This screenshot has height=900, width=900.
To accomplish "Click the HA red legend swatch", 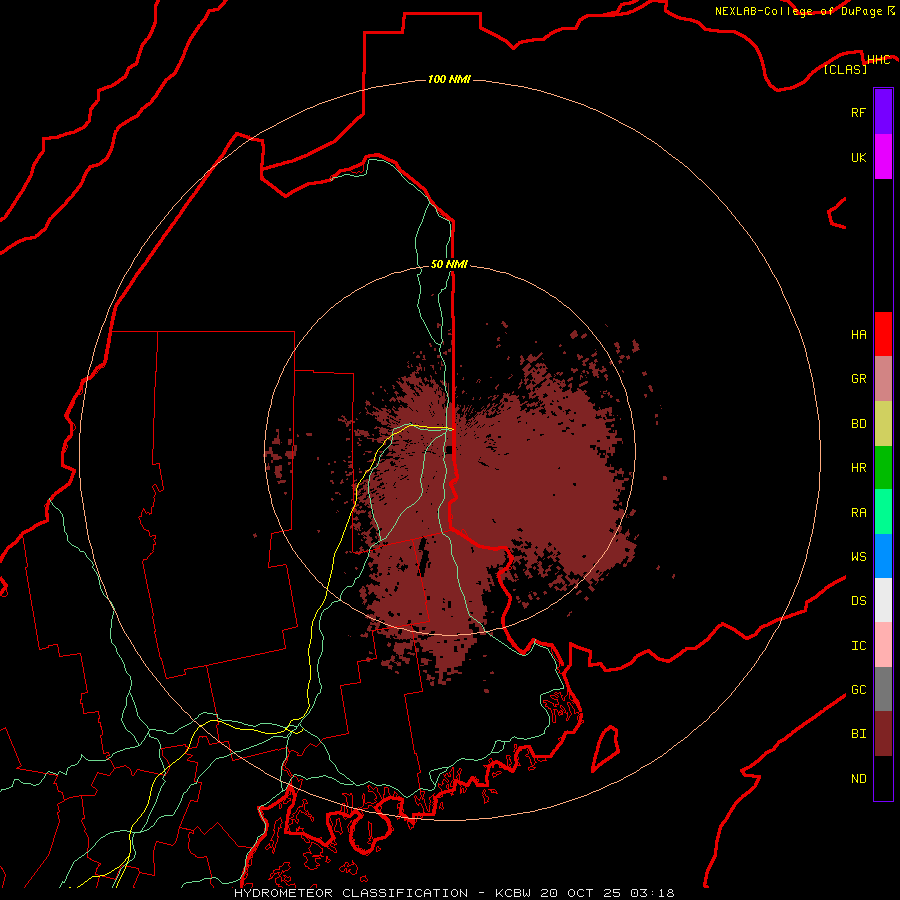I will pos(883,334).
